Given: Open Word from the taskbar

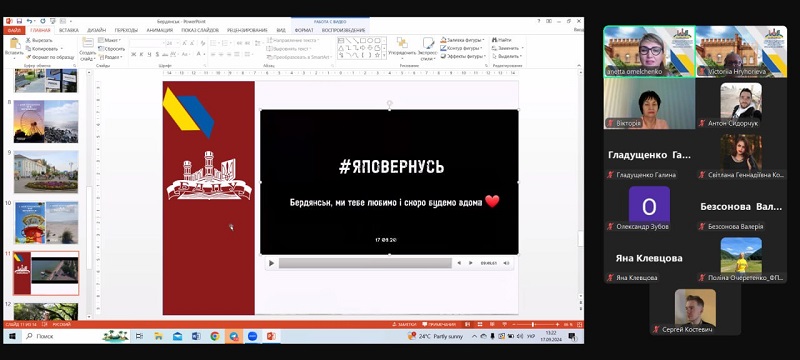Looking at the screenshot, I should coord(196,336).
